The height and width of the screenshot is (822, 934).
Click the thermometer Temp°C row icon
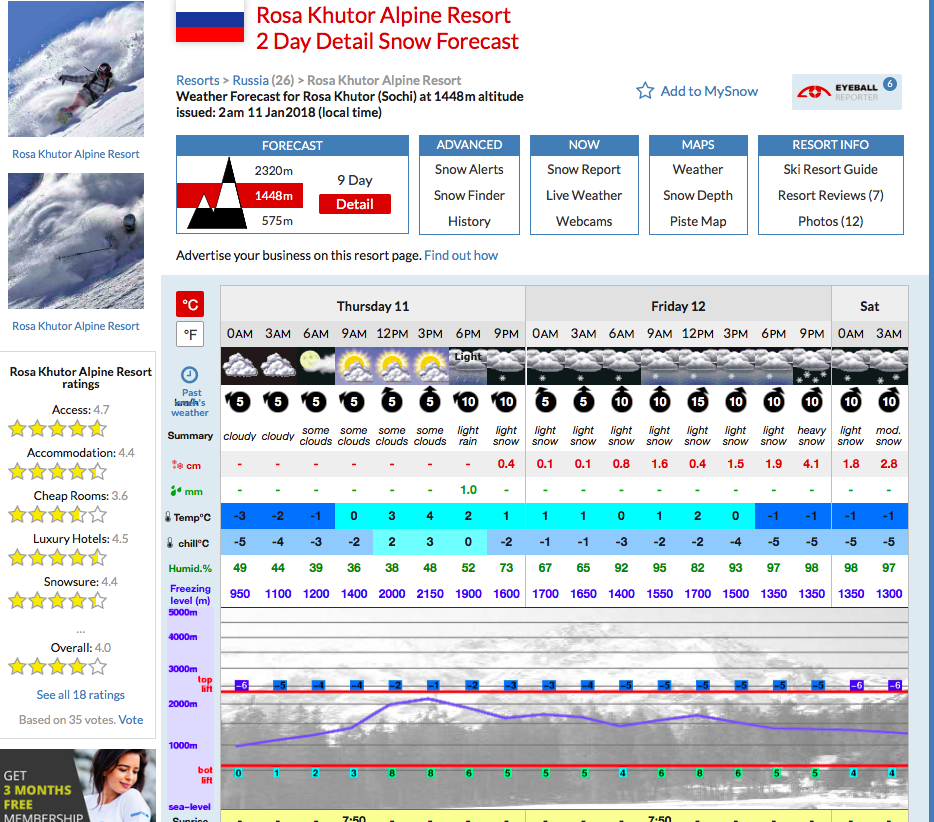pos(168,516)
